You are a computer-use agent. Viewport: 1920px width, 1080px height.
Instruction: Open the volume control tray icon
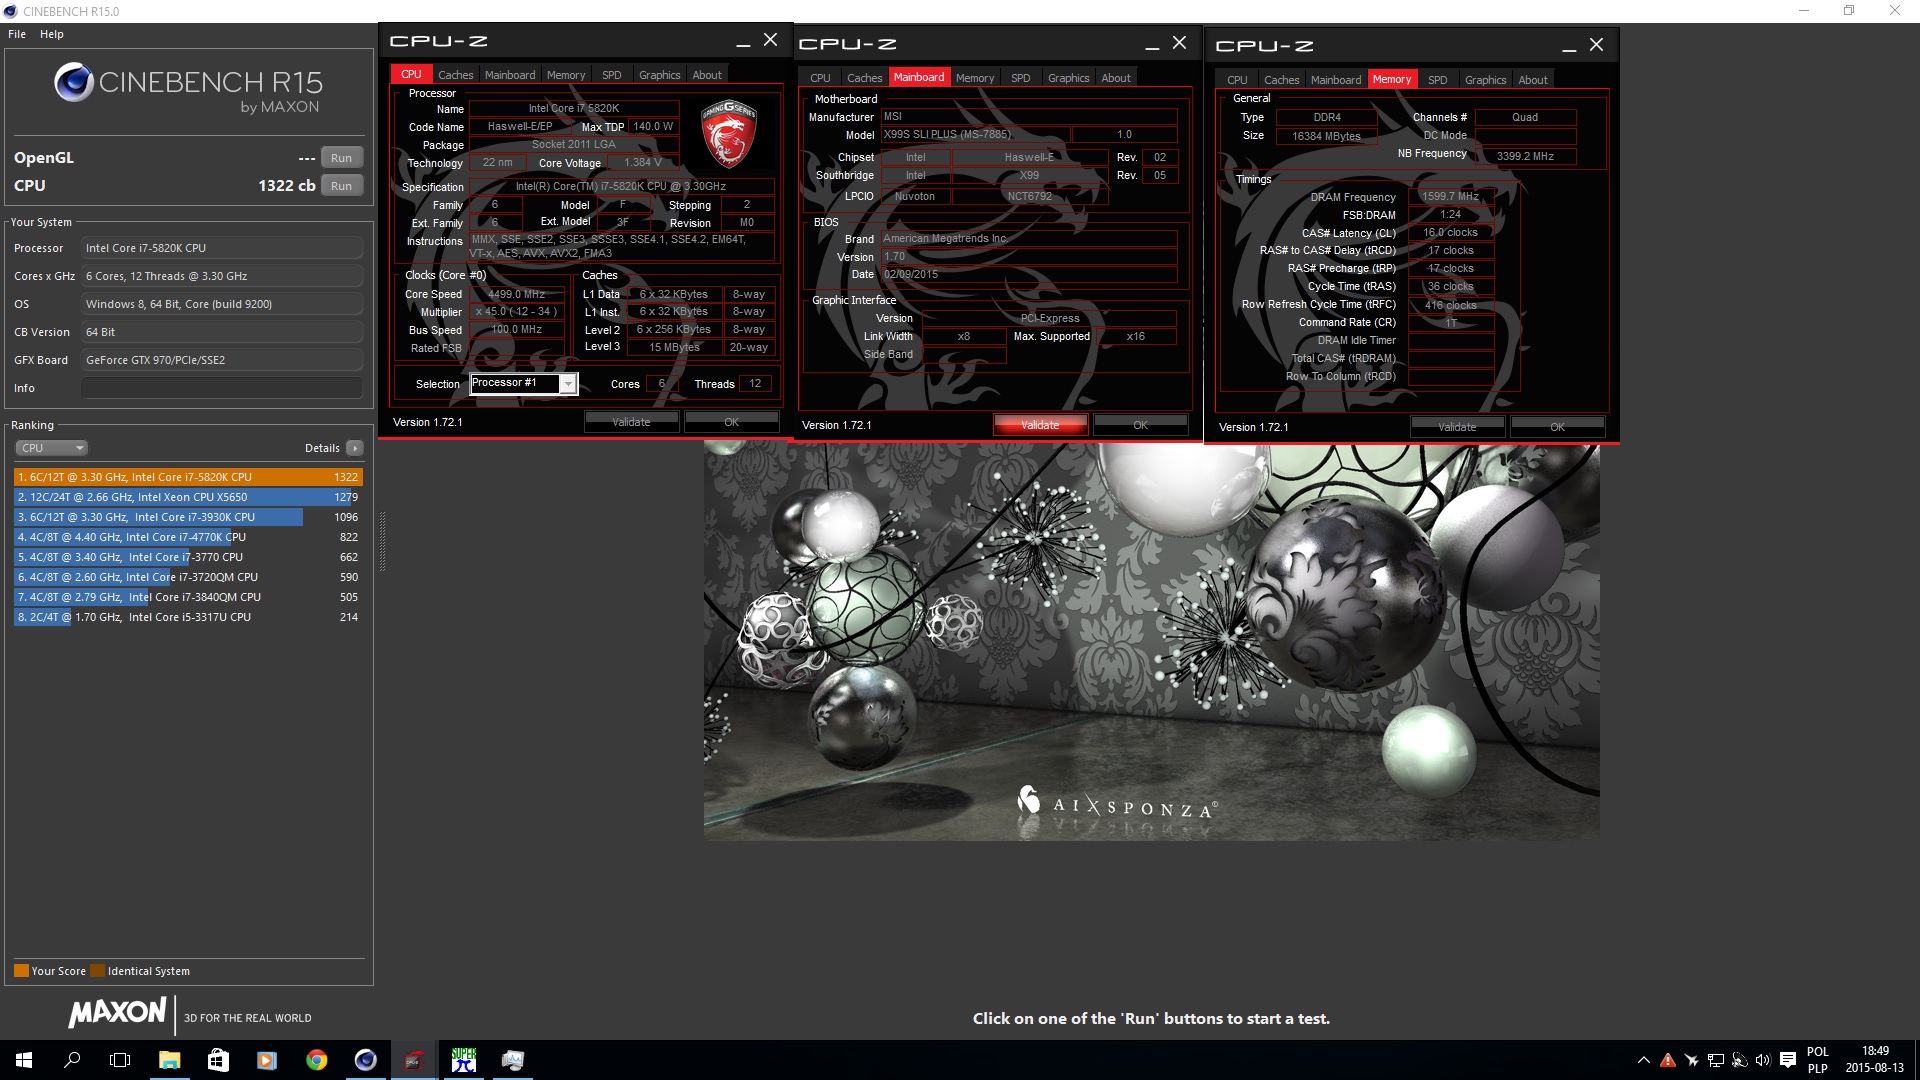tap(1762, 1060)
